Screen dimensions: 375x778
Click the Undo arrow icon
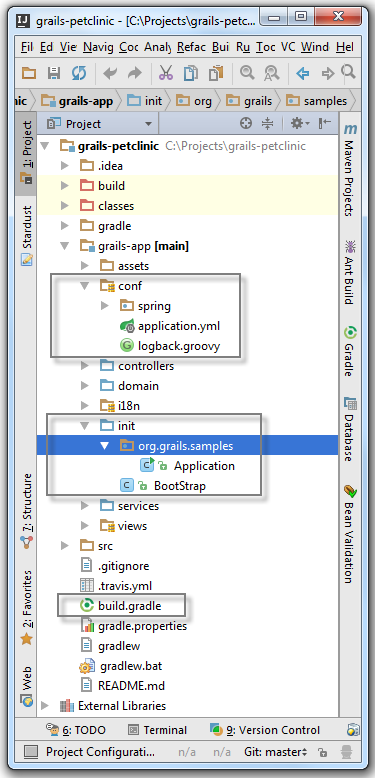click(x=110, y=74)
